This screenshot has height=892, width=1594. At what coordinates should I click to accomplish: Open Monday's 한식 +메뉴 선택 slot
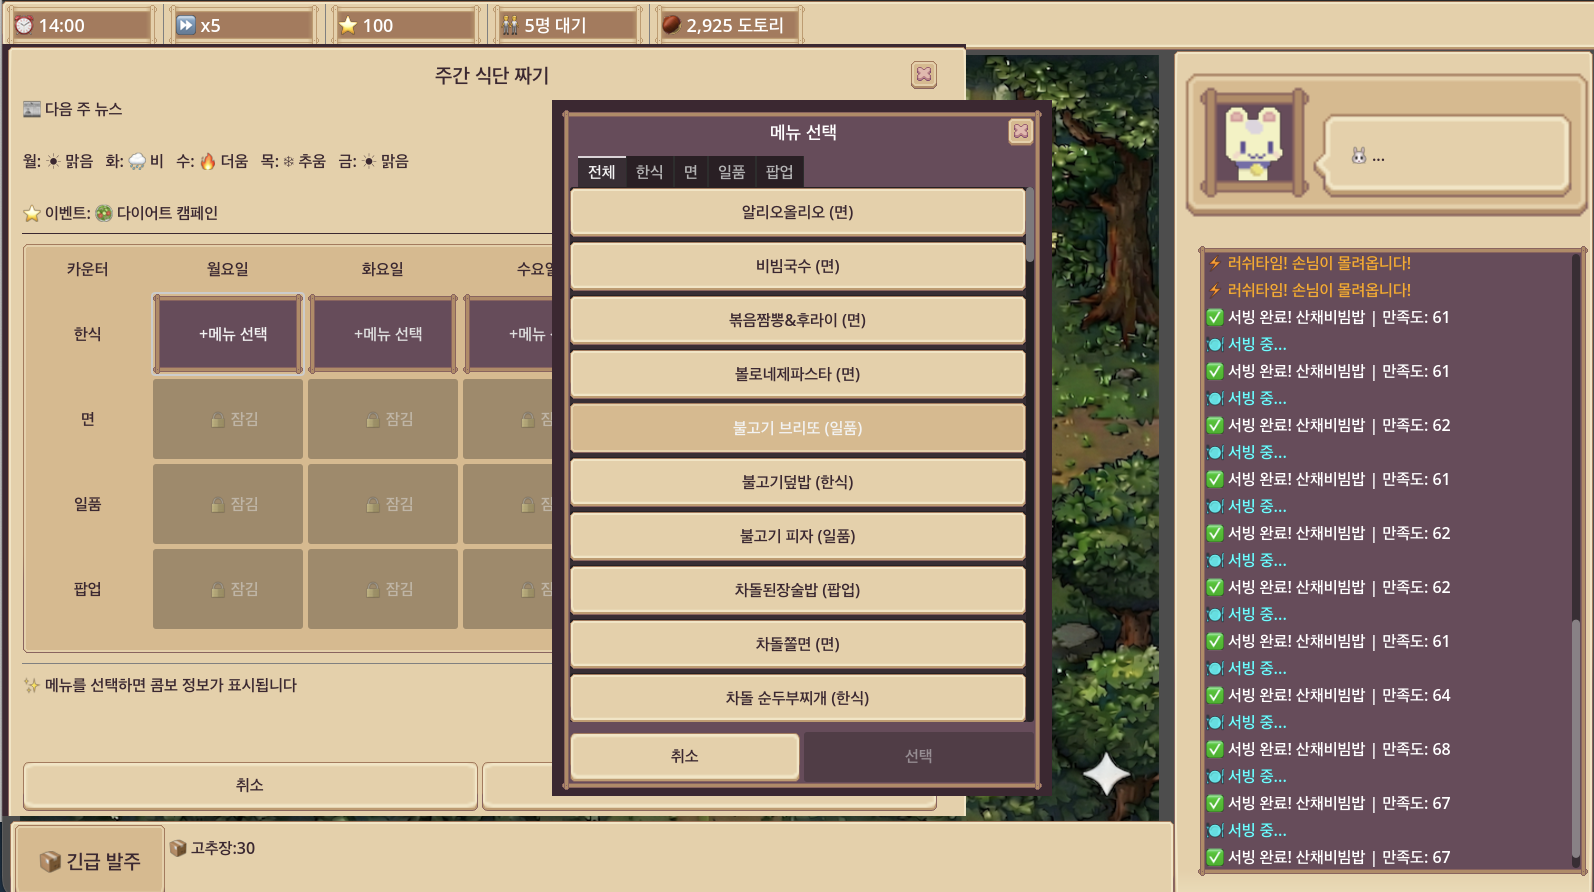pyautogui.click(x=228, y=334)
